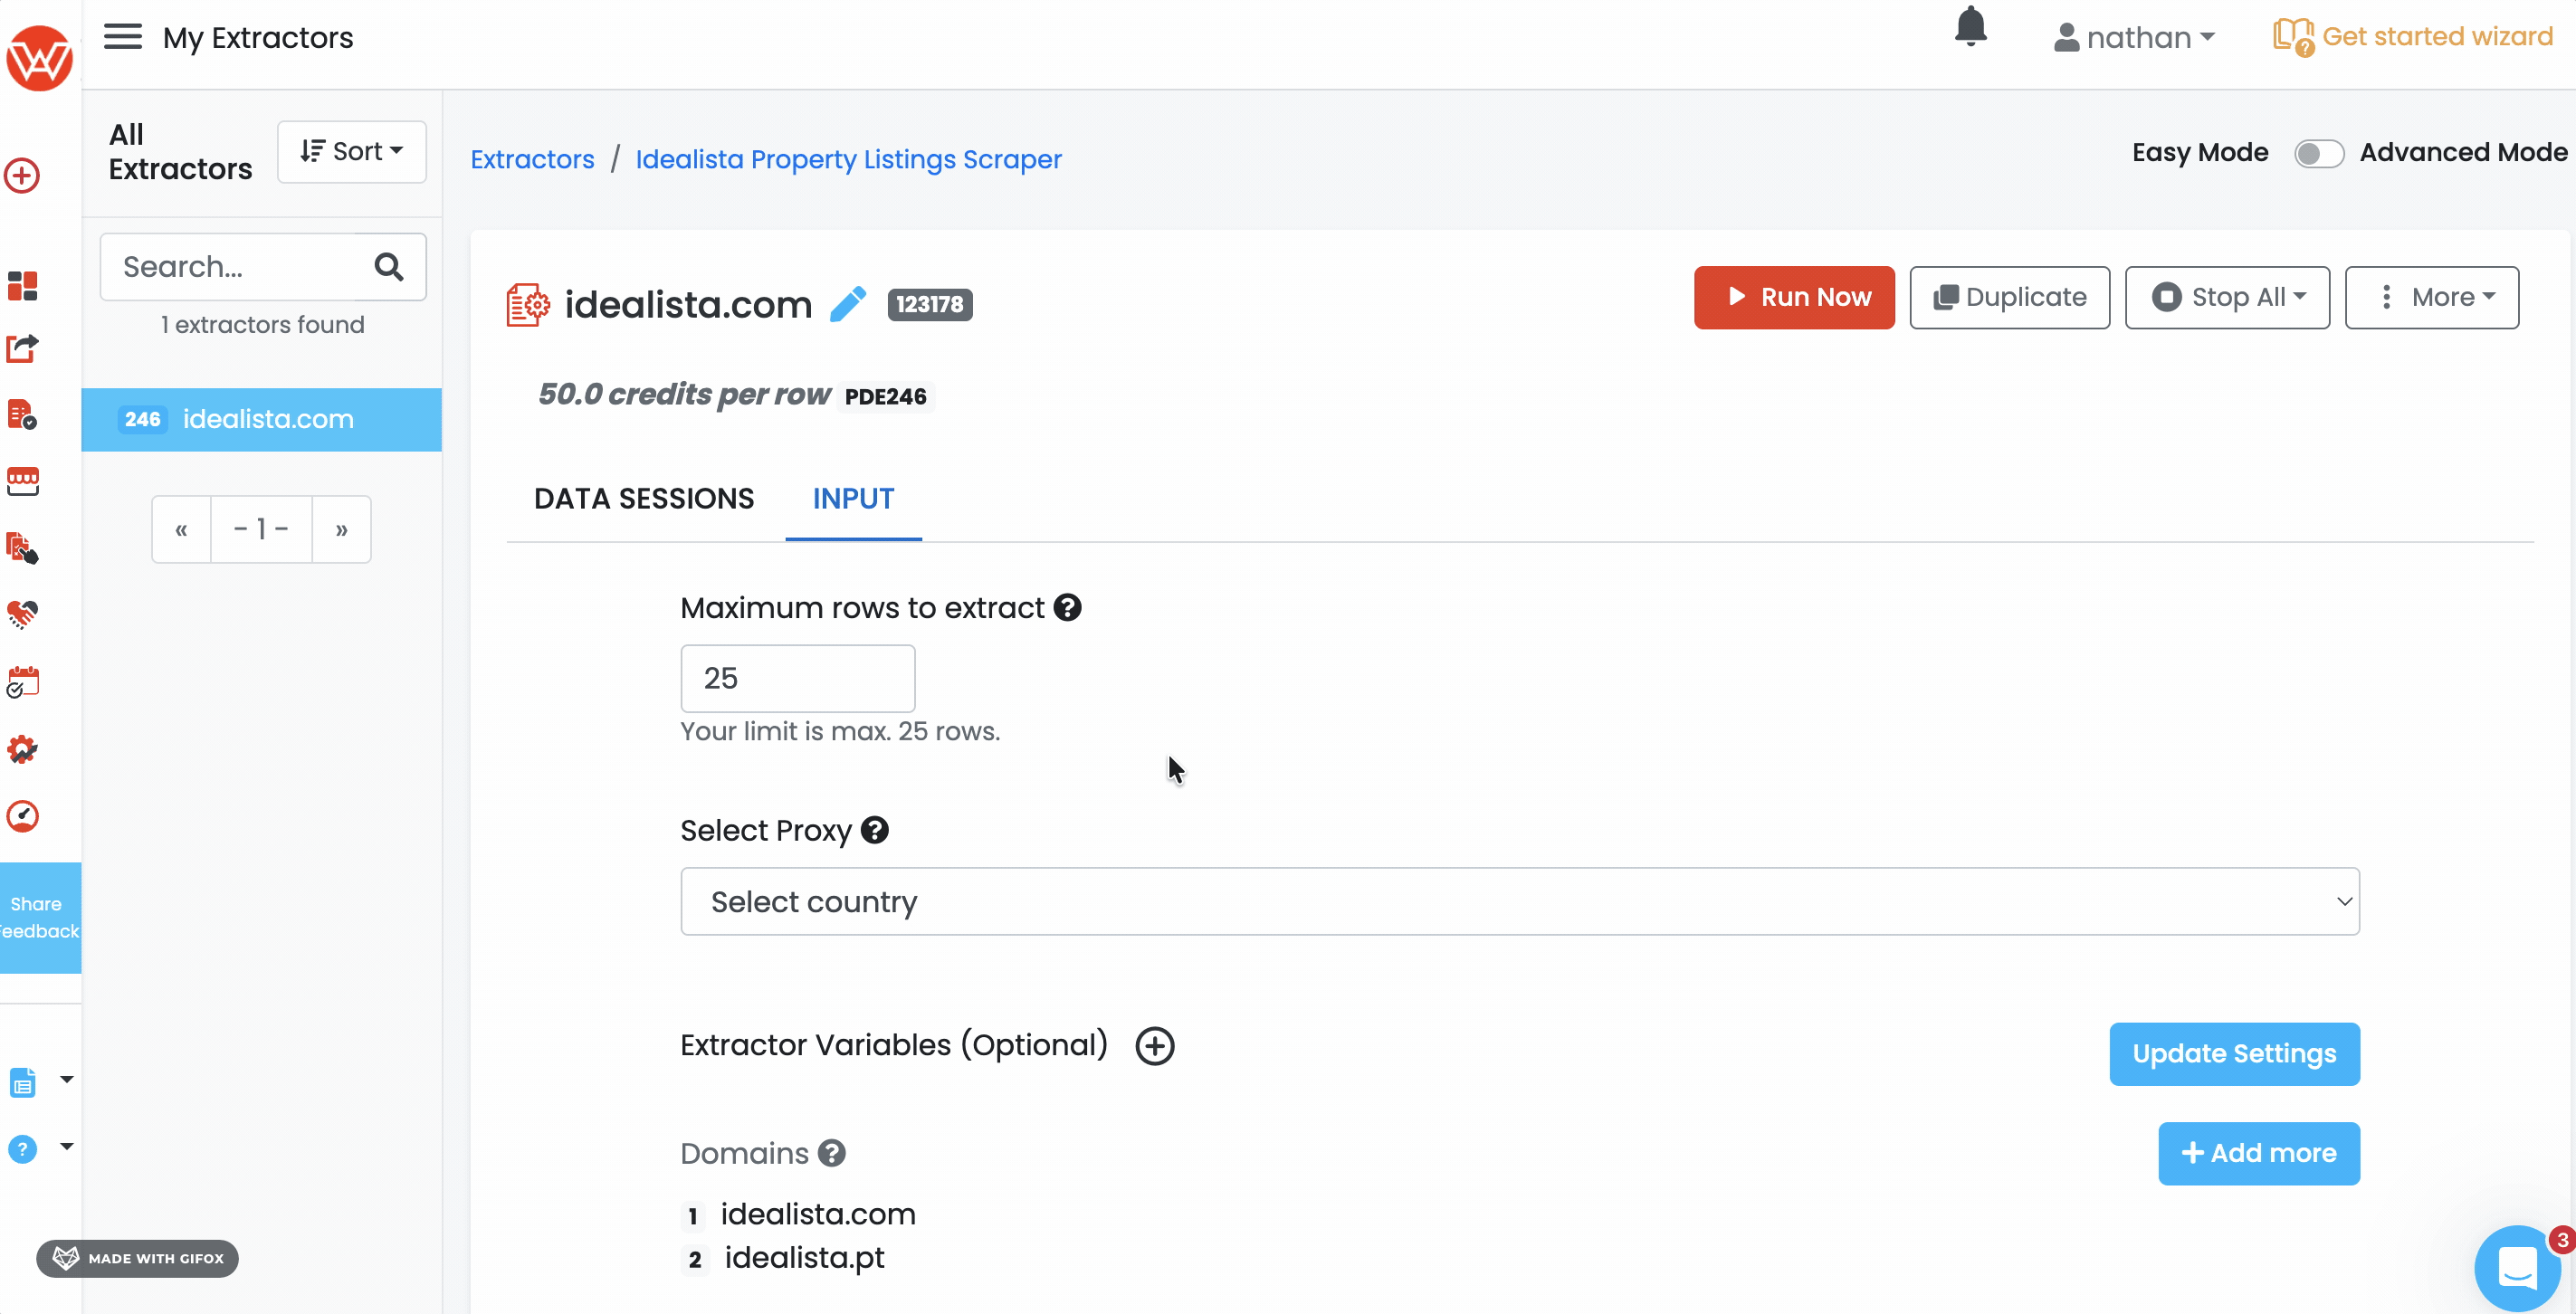Image resolution: width=2576 pixels, height=1314 pixels.
Task: Click the scheduler calendar icon
Action: 22,681
